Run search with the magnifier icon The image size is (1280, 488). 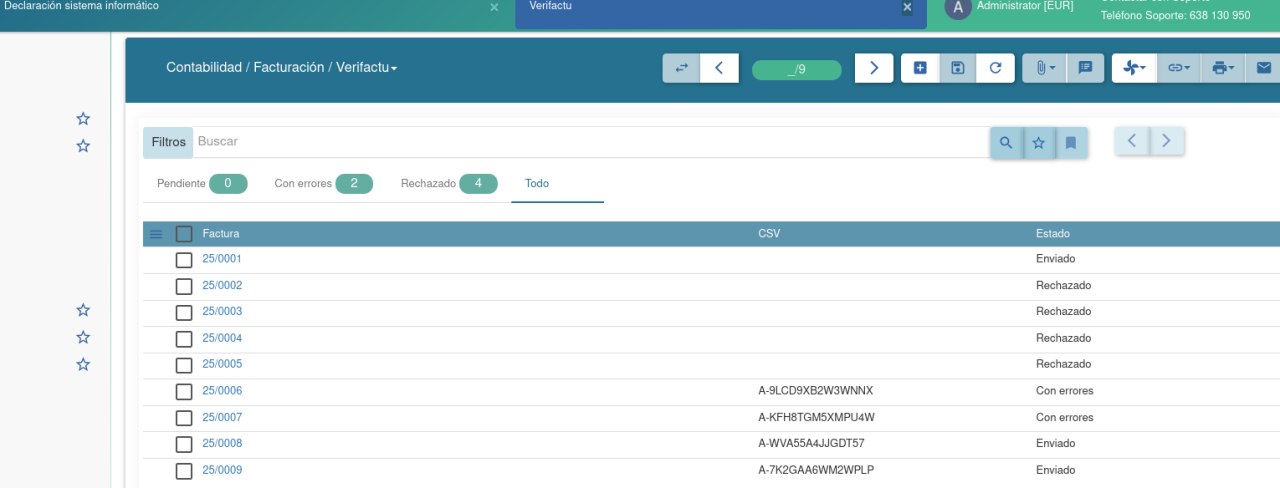[x=1006, y=143]
